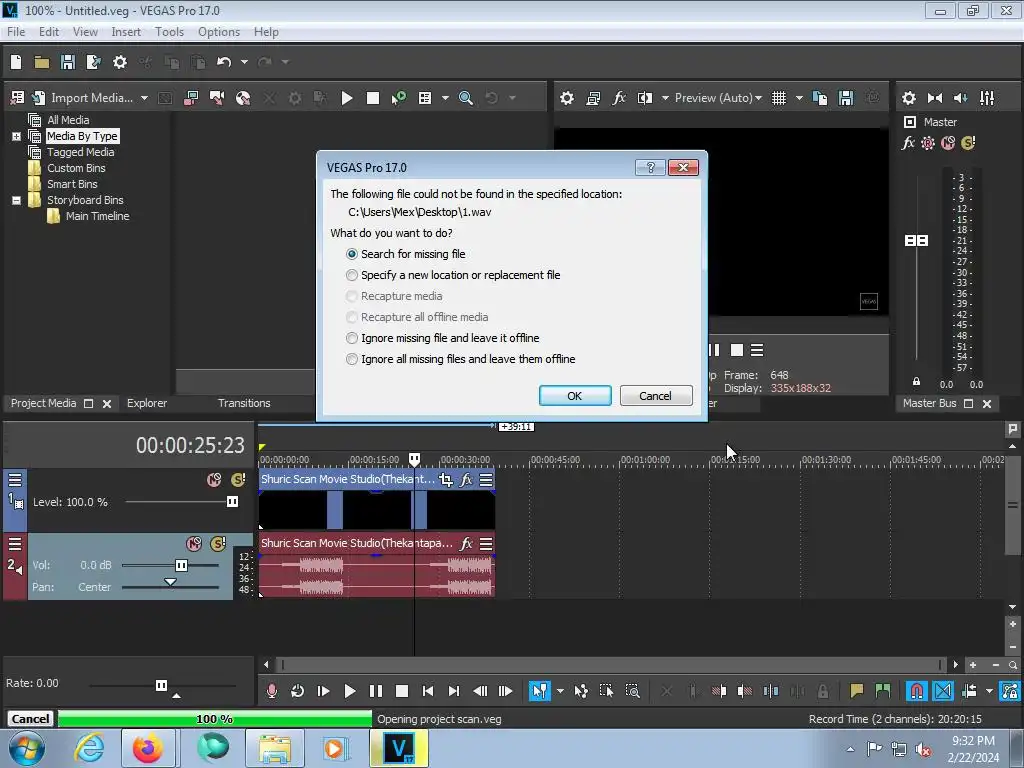Mute audio track 2
The width and height of the screenshot is (1024, 768).
coord(194,543)
